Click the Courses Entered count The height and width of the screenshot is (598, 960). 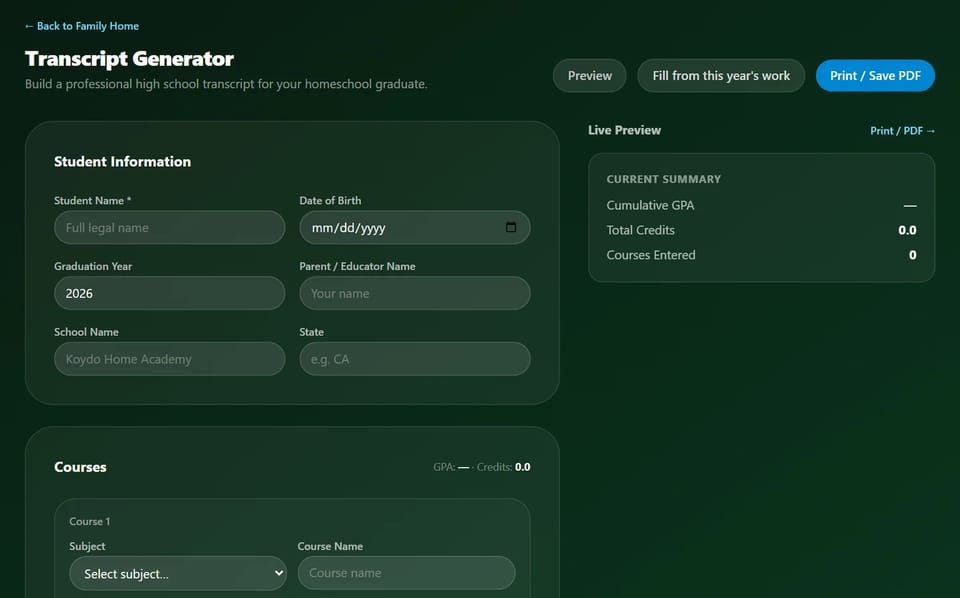[x=912, y=255]
